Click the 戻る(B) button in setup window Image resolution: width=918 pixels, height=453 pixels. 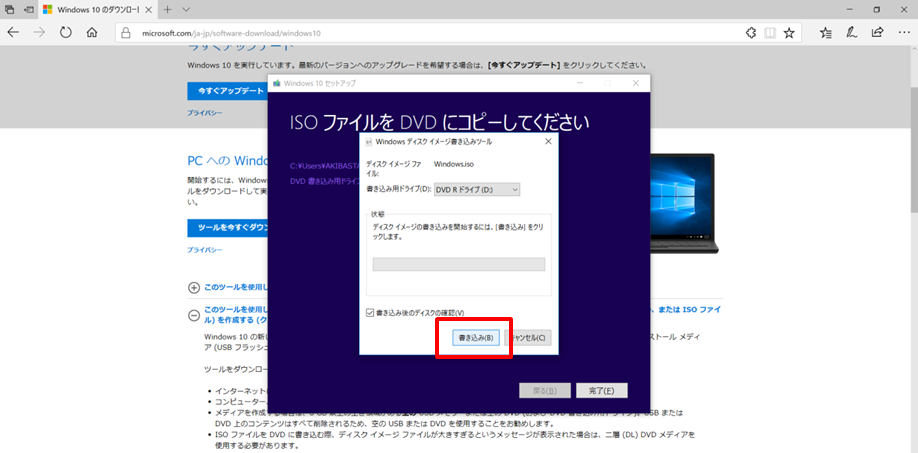pyautogui.click(x=545, y=390)
